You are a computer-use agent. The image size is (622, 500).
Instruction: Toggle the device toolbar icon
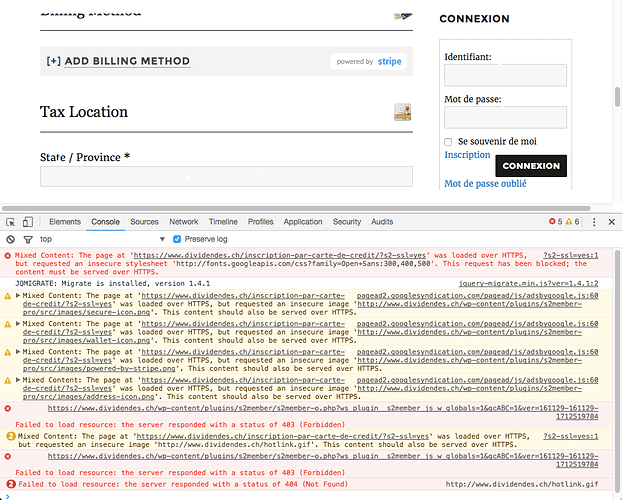point(27,222)
